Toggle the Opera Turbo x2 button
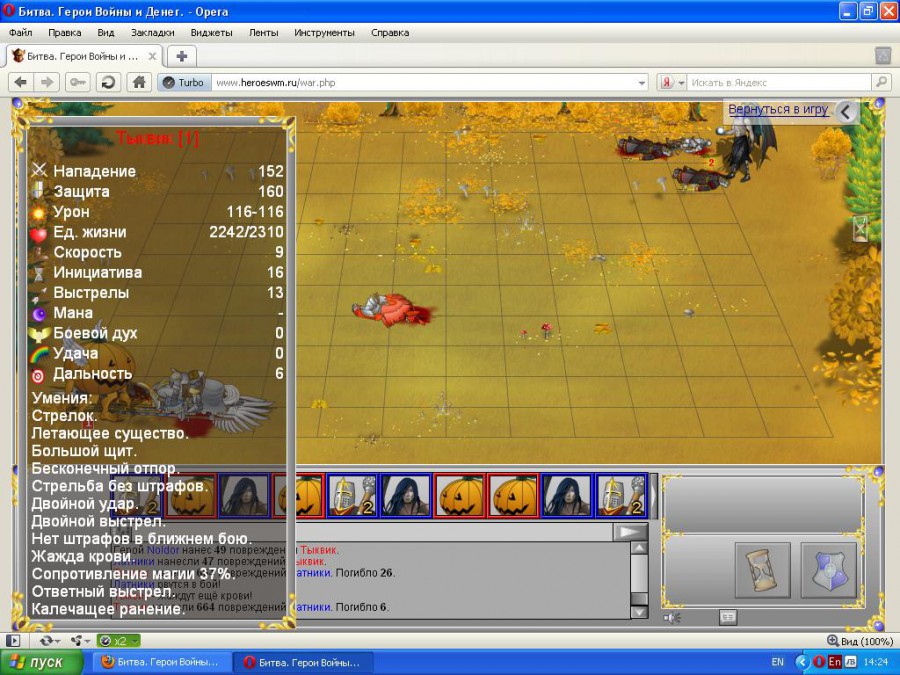Viewport: 900px width, 675px height. 118,641
